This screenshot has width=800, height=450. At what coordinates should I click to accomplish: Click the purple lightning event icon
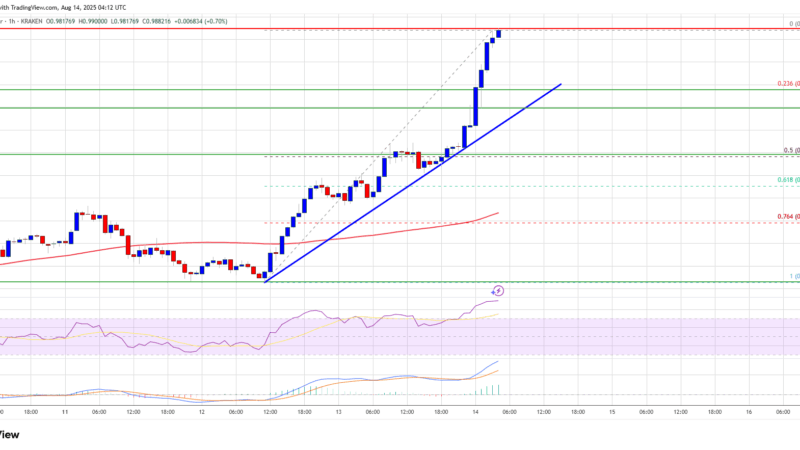tap(499, 291)
